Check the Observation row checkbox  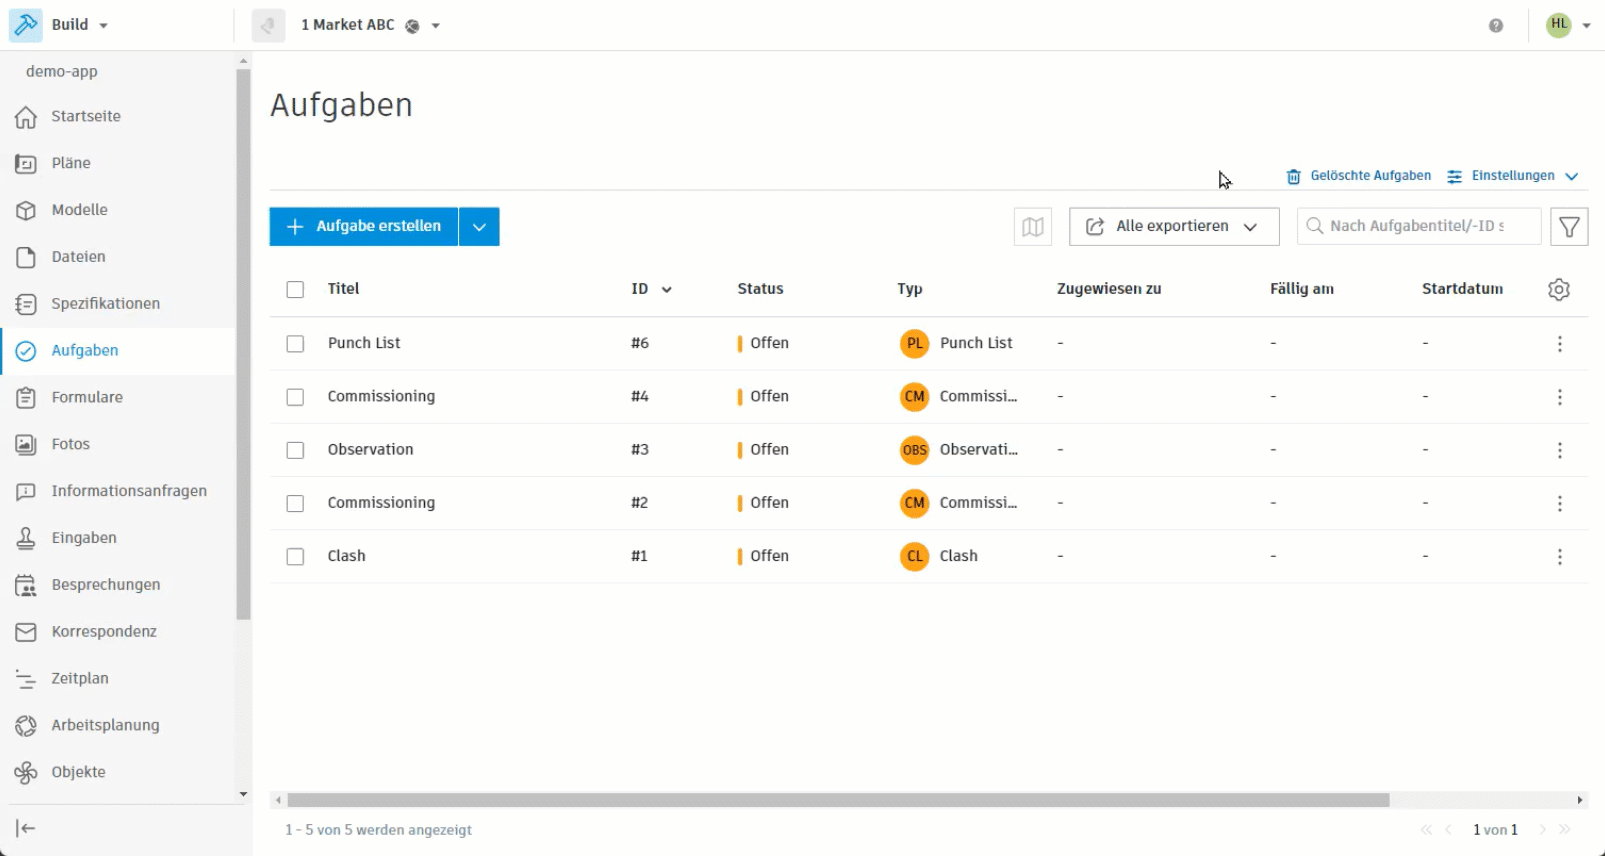(x=295, y=451)
